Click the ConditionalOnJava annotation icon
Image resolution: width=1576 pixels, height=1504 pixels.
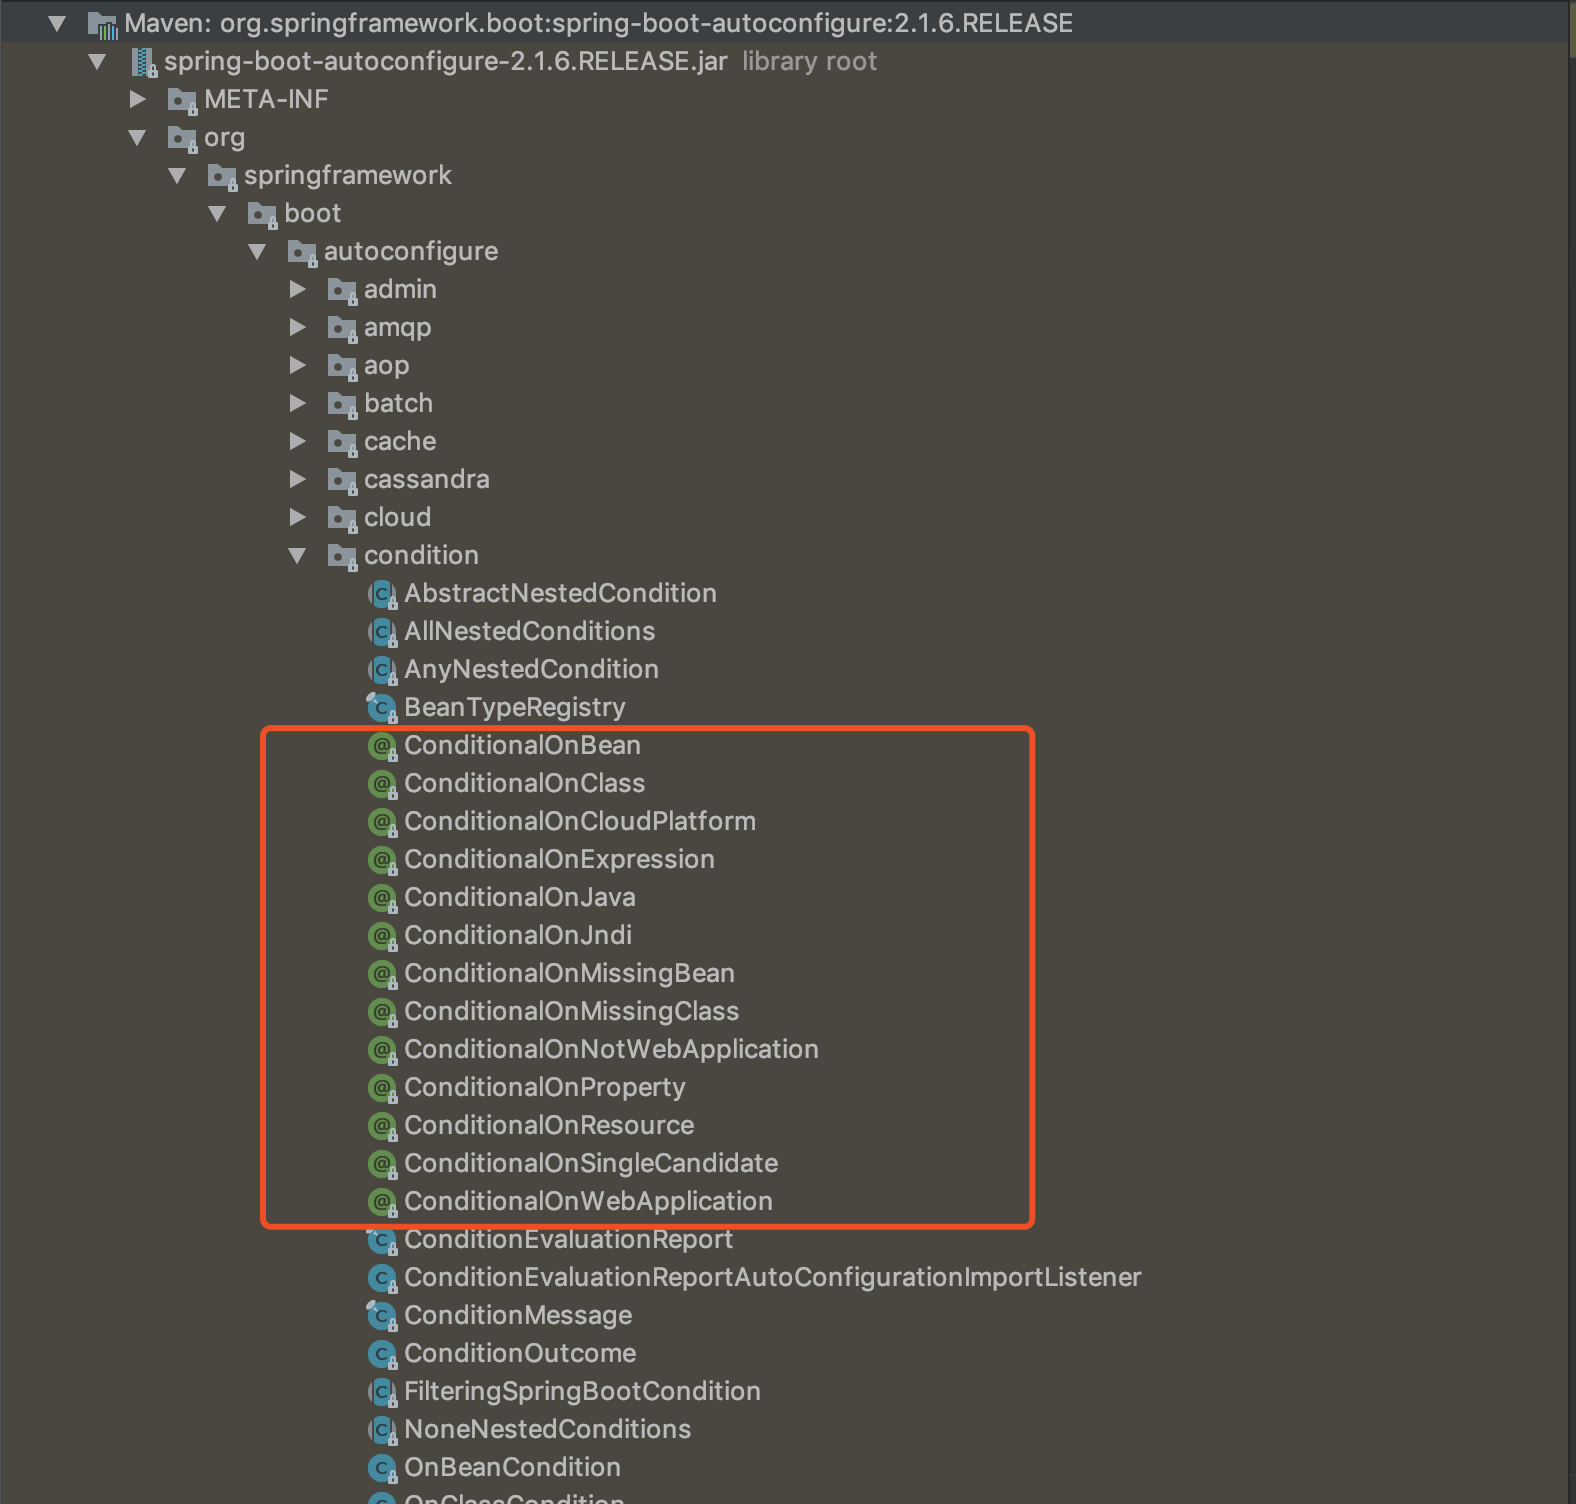(x=382, y=899)
